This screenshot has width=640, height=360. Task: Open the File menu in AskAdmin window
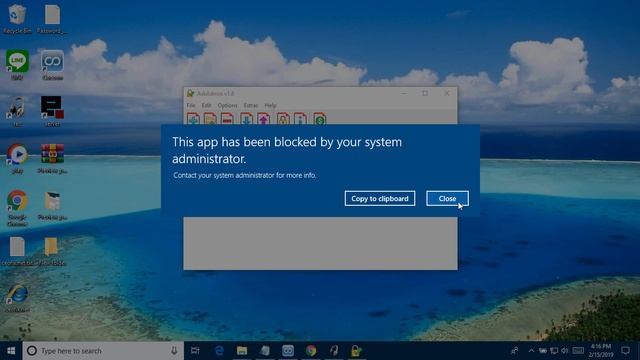click(191, 105)
